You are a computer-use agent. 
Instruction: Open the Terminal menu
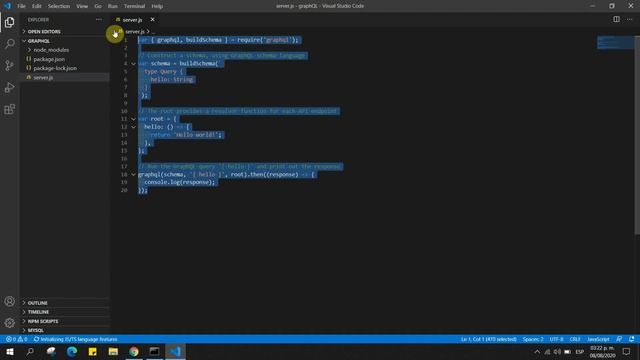[134, 6]
